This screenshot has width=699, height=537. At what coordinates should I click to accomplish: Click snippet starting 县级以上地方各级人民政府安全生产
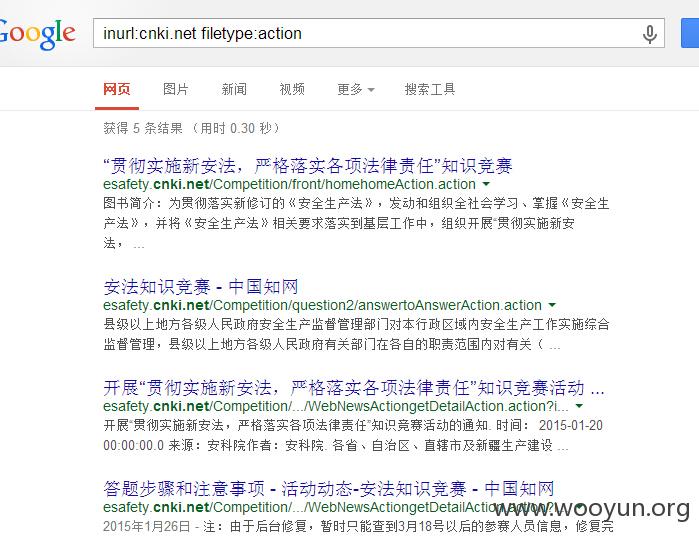coord(356,334)
